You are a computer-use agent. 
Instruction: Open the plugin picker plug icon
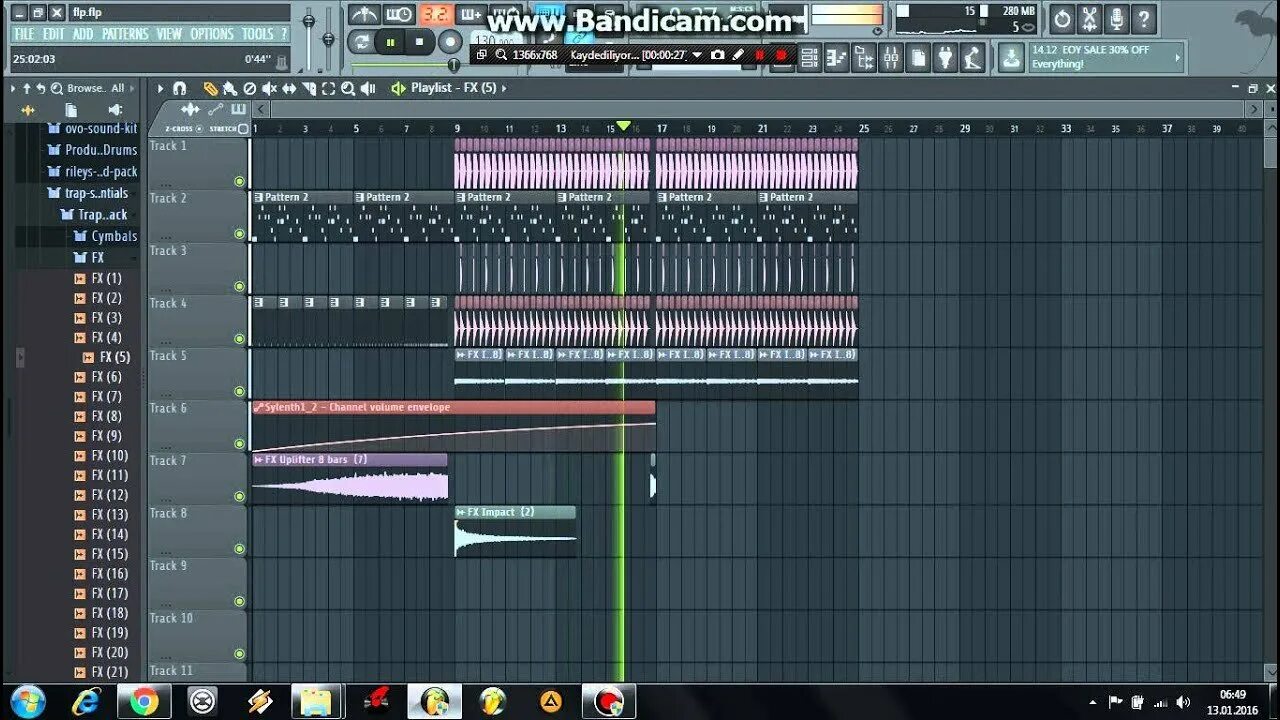(945, 58)
